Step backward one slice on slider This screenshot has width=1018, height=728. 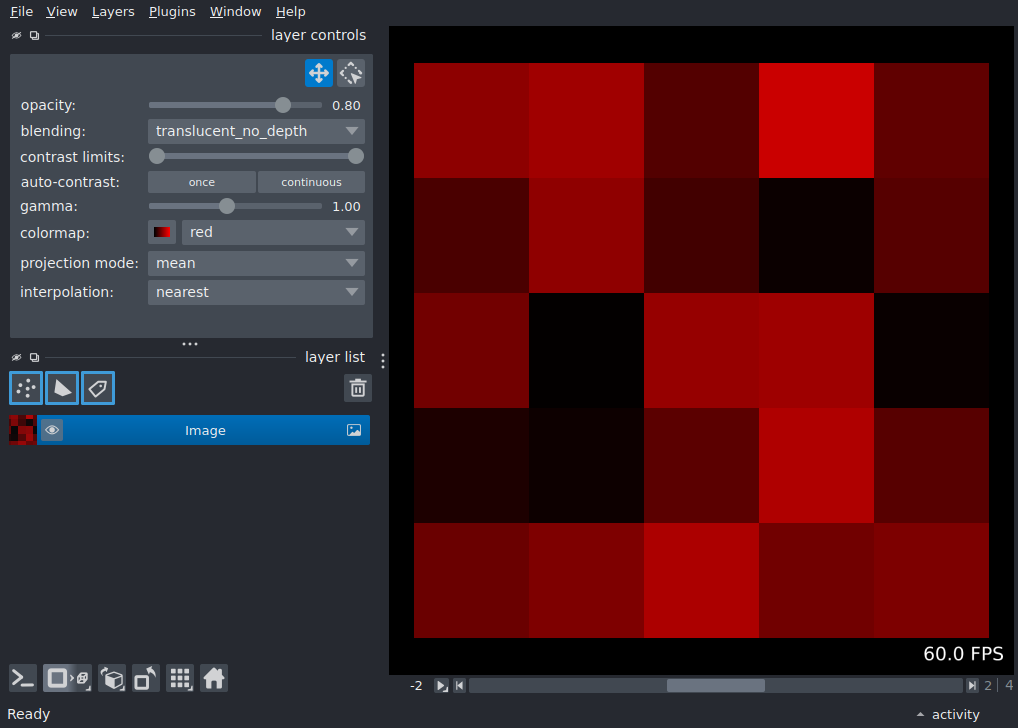(x=460, y=686)
